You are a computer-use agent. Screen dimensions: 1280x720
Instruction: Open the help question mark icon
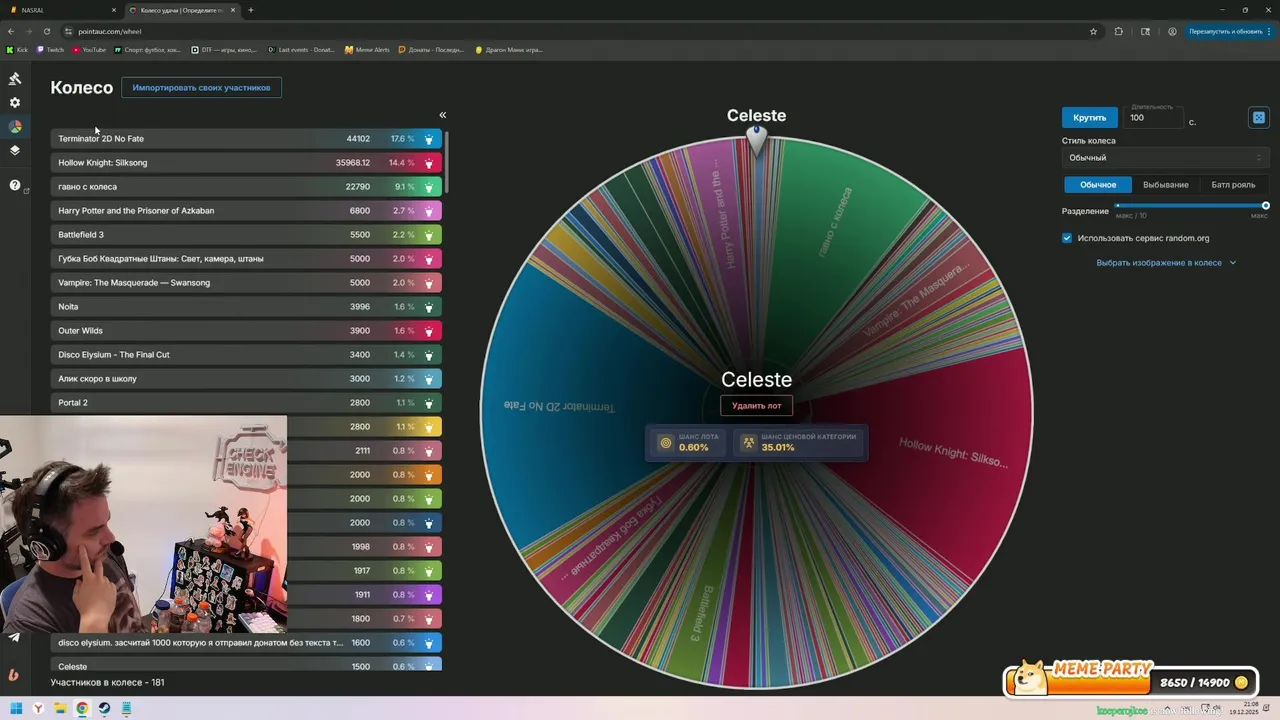[x=15, y=185]
